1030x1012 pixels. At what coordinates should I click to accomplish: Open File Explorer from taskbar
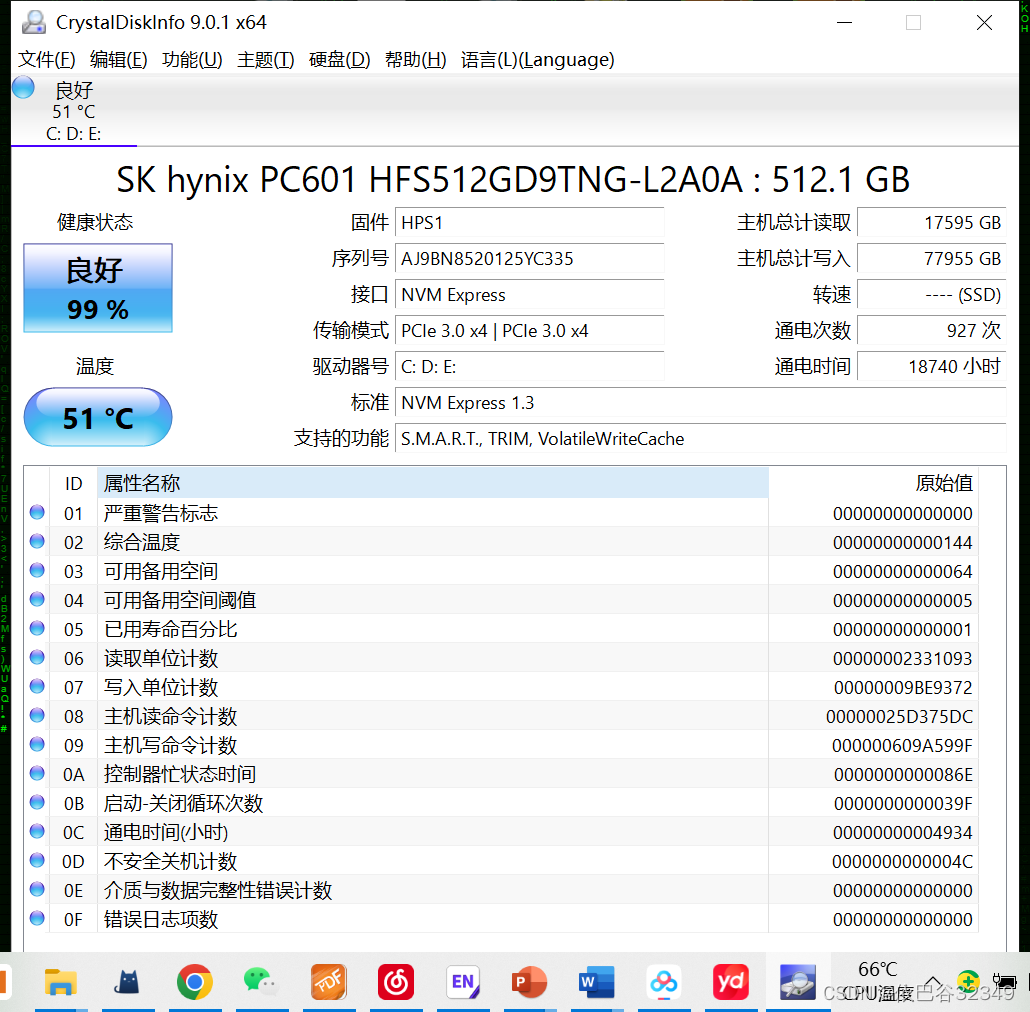pyautogui.click(x=60, y=982)
